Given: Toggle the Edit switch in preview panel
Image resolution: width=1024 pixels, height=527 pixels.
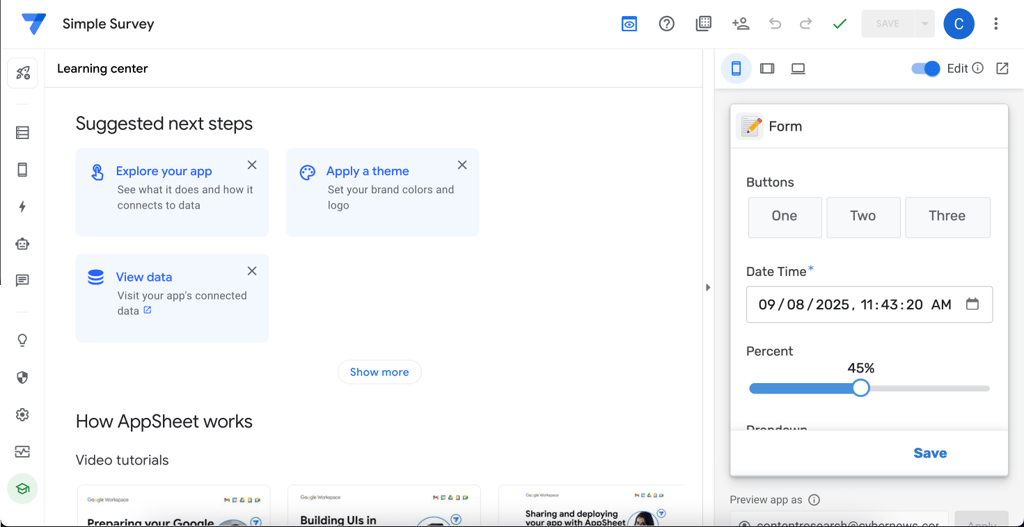Looking at the screenshot, I should pos(925,69).
